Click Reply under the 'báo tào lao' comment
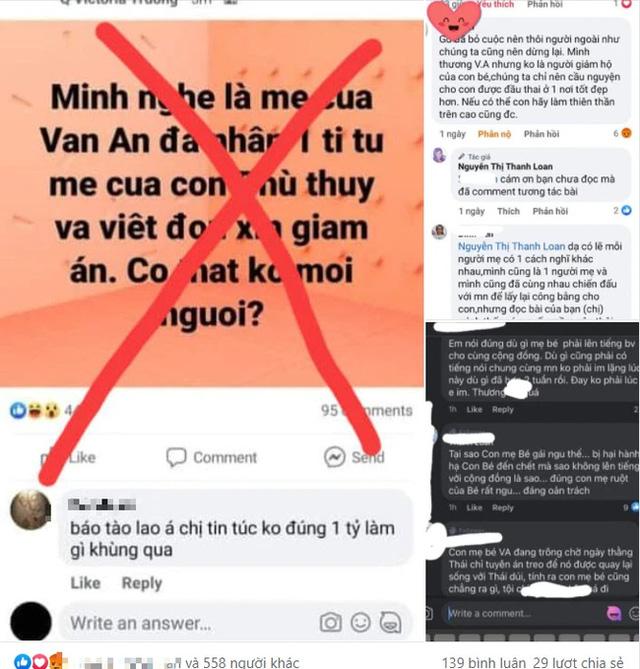This screenshot has height=669, width=640. (x=142, y=582)
